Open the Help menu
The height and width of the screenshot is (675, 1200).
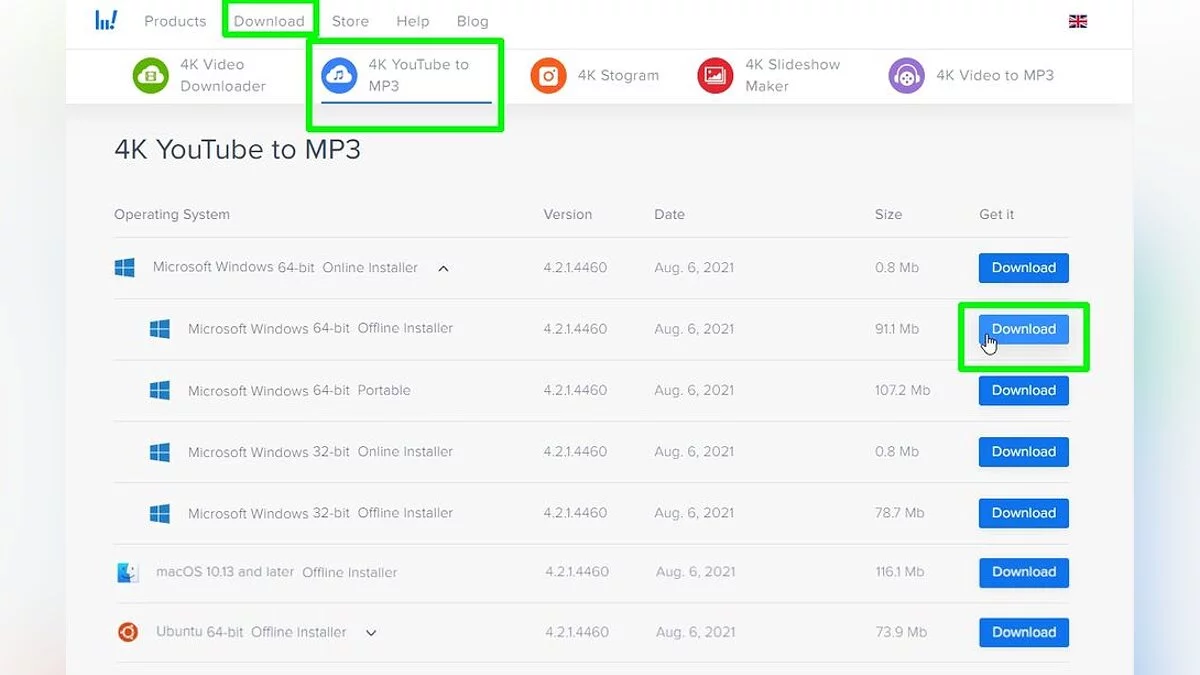412,21
